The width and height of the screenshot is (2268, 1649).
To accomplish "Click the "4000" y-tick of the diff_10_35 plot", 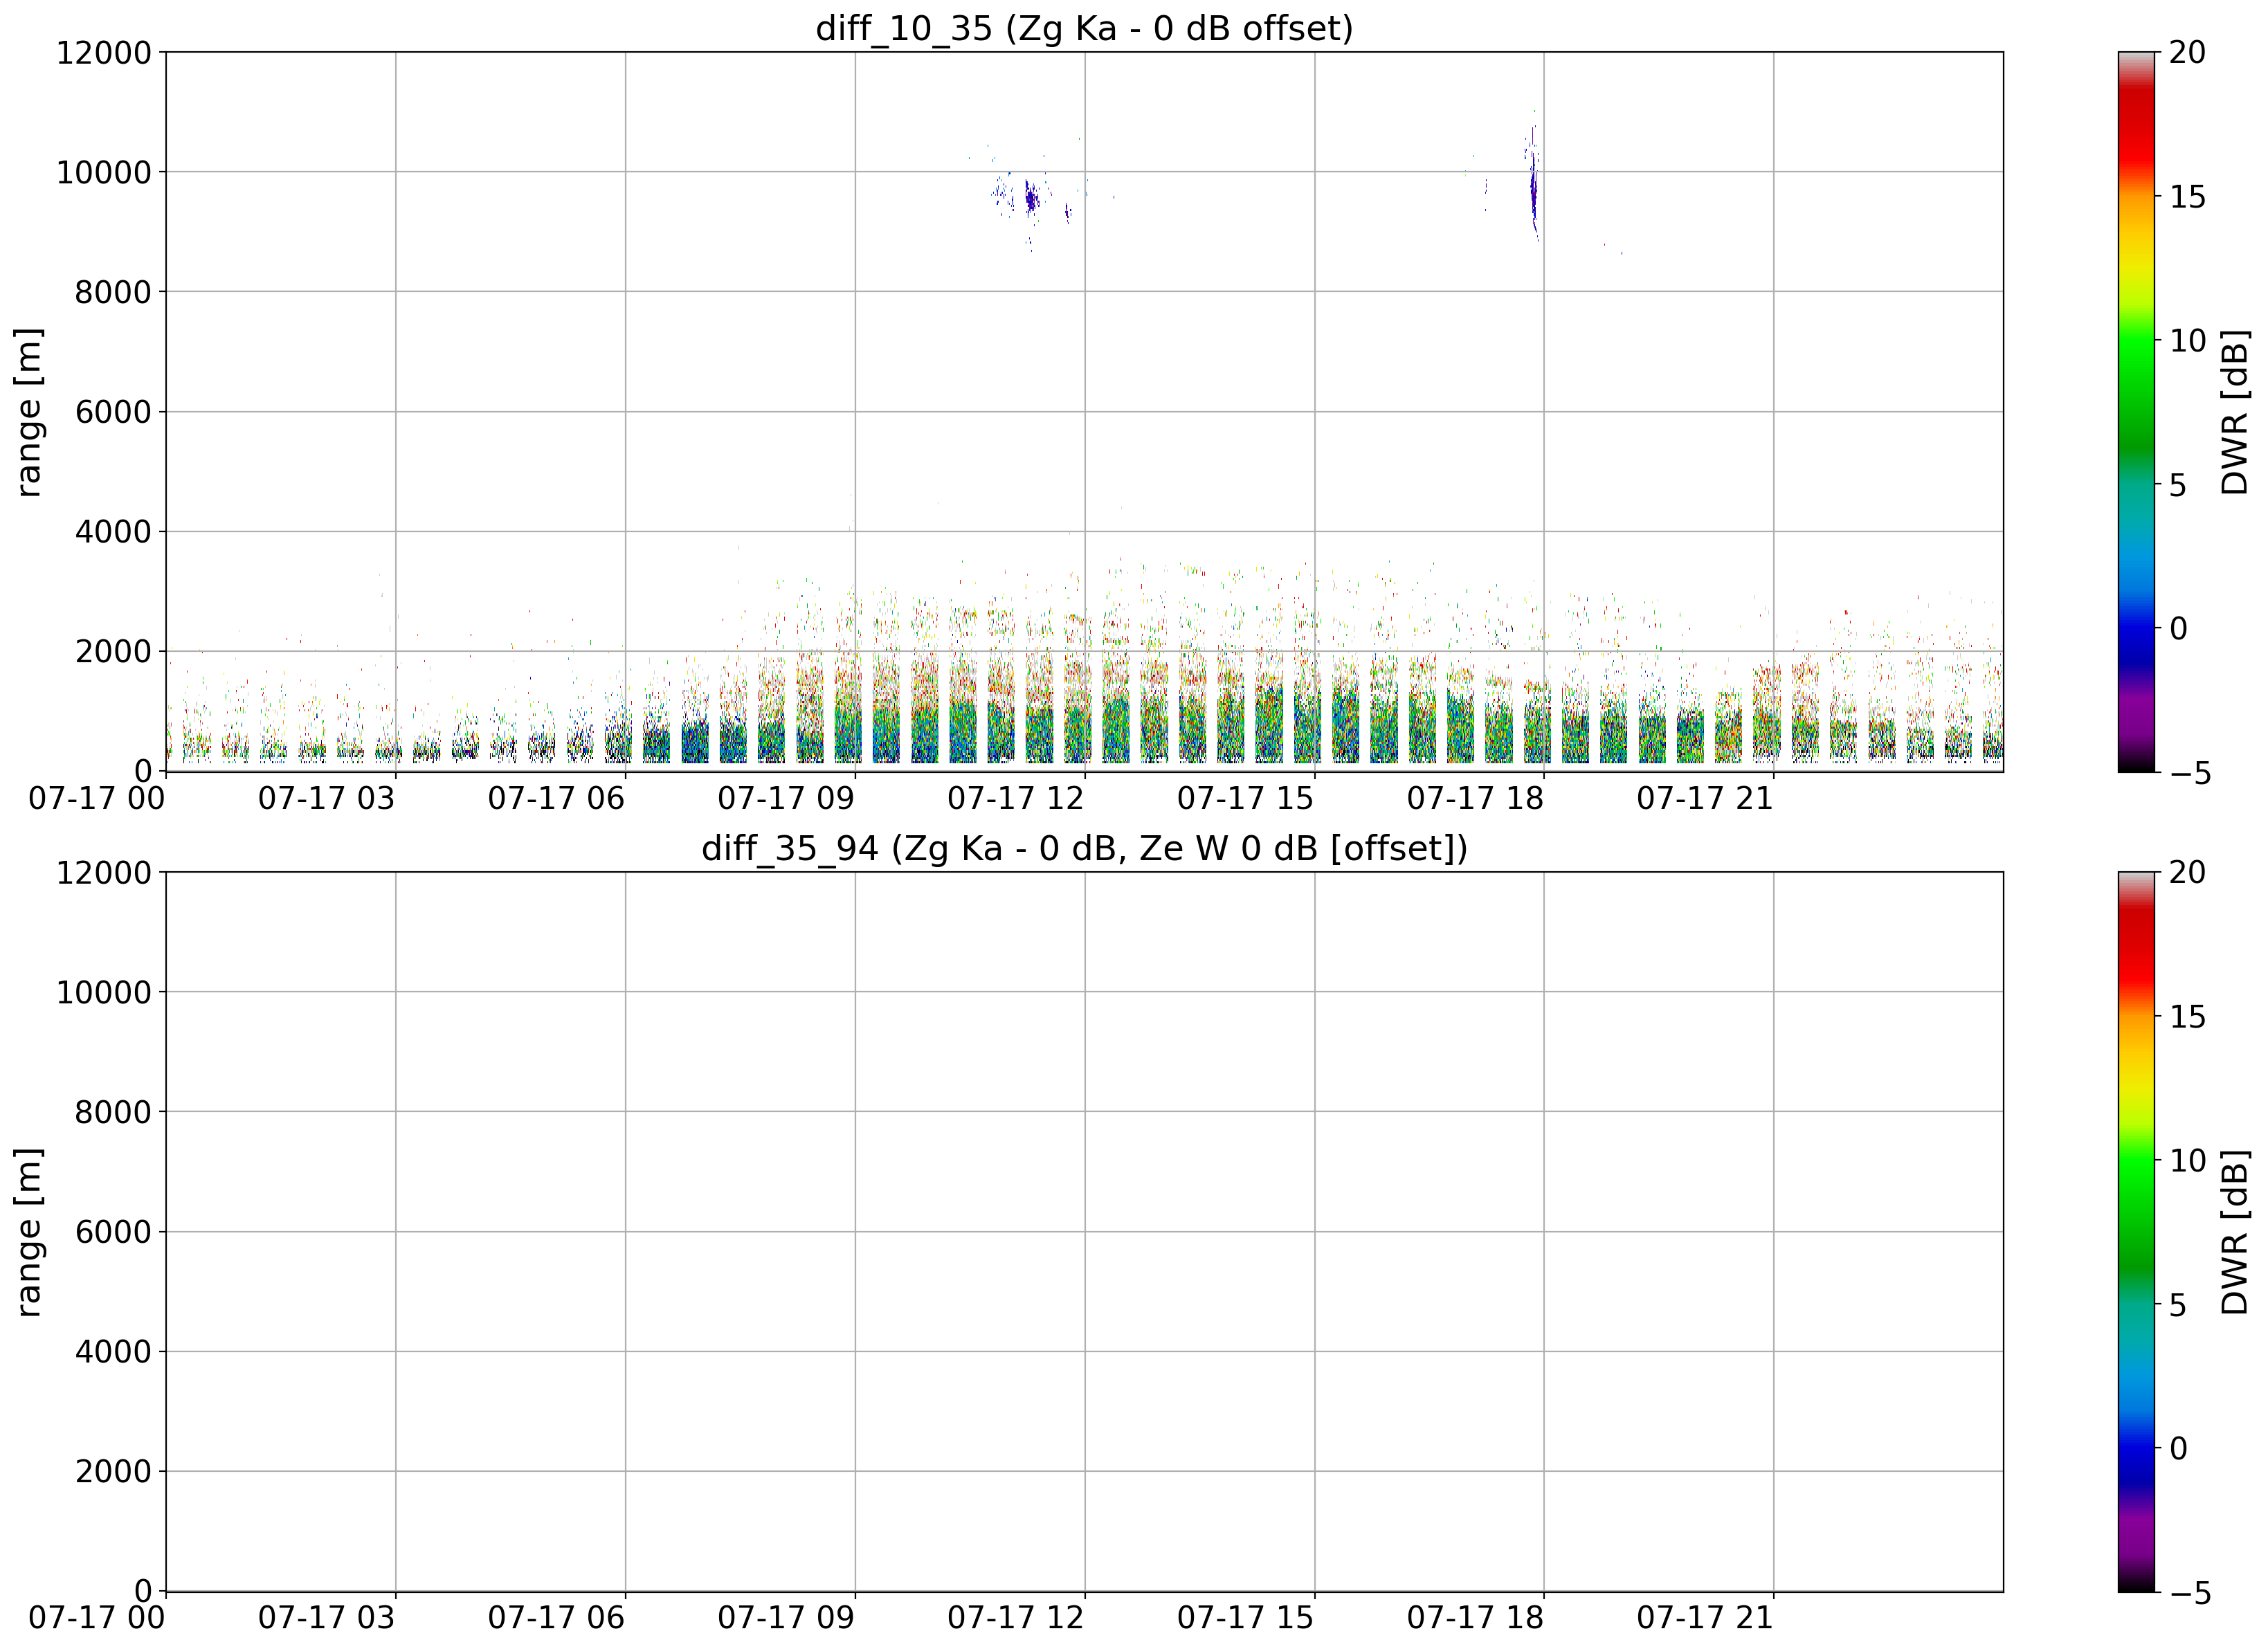I will (113, 531).
